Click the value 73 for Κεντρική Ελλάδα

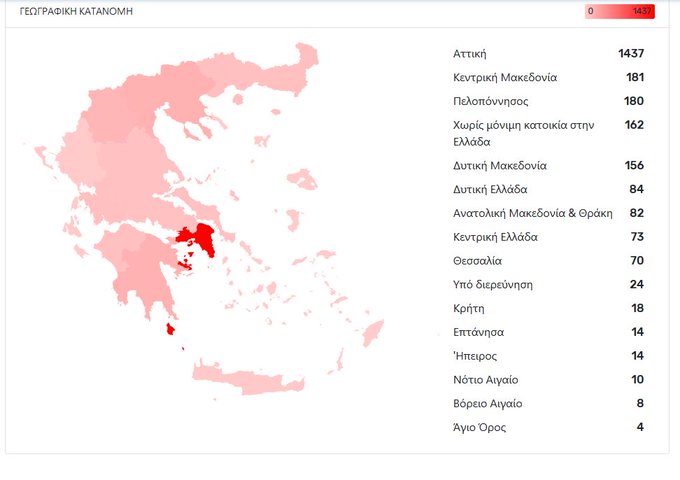click(637, 237)
